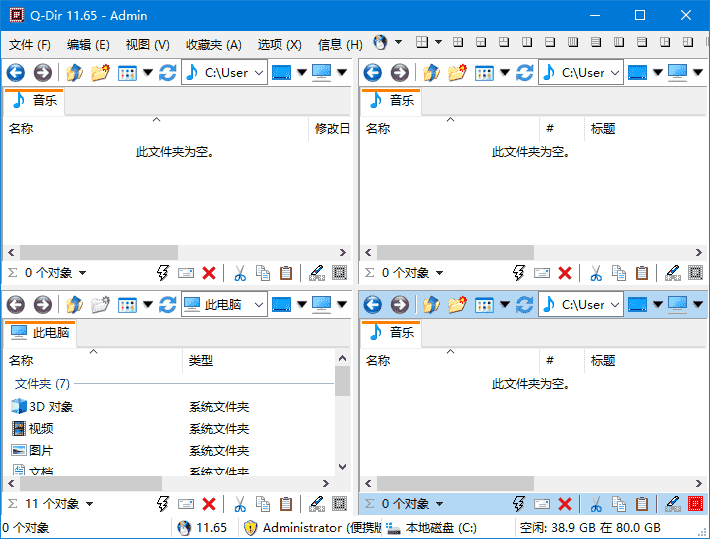Click the paste clipboard icon in bottom-left pane
This screenshot has height=539, width=710.
point(286,504)
